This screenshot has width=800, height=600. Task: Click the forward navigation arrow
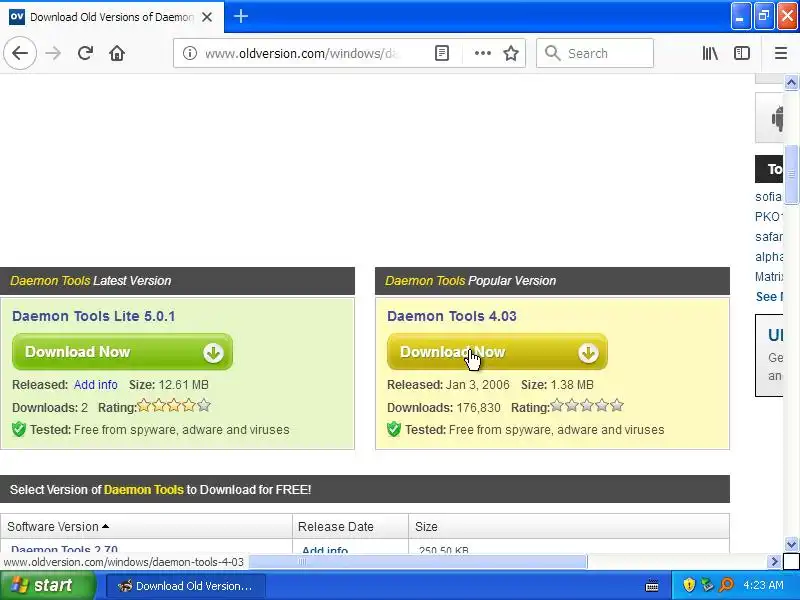click(x=53, y=53)
